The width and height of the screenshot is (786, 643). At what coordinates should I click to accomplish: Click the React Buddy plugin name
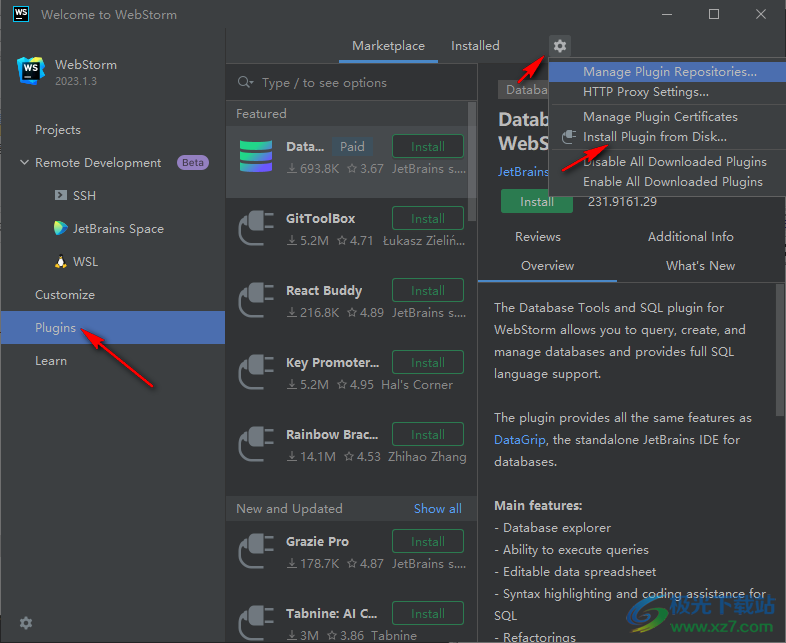tap(324, 291)
